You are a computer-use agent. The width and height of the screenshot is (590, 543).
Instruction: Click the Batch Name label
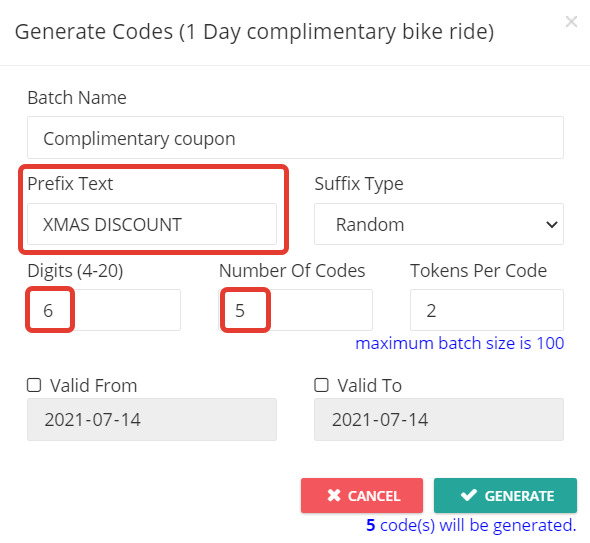pyautogui.click(x=77, y=98)
